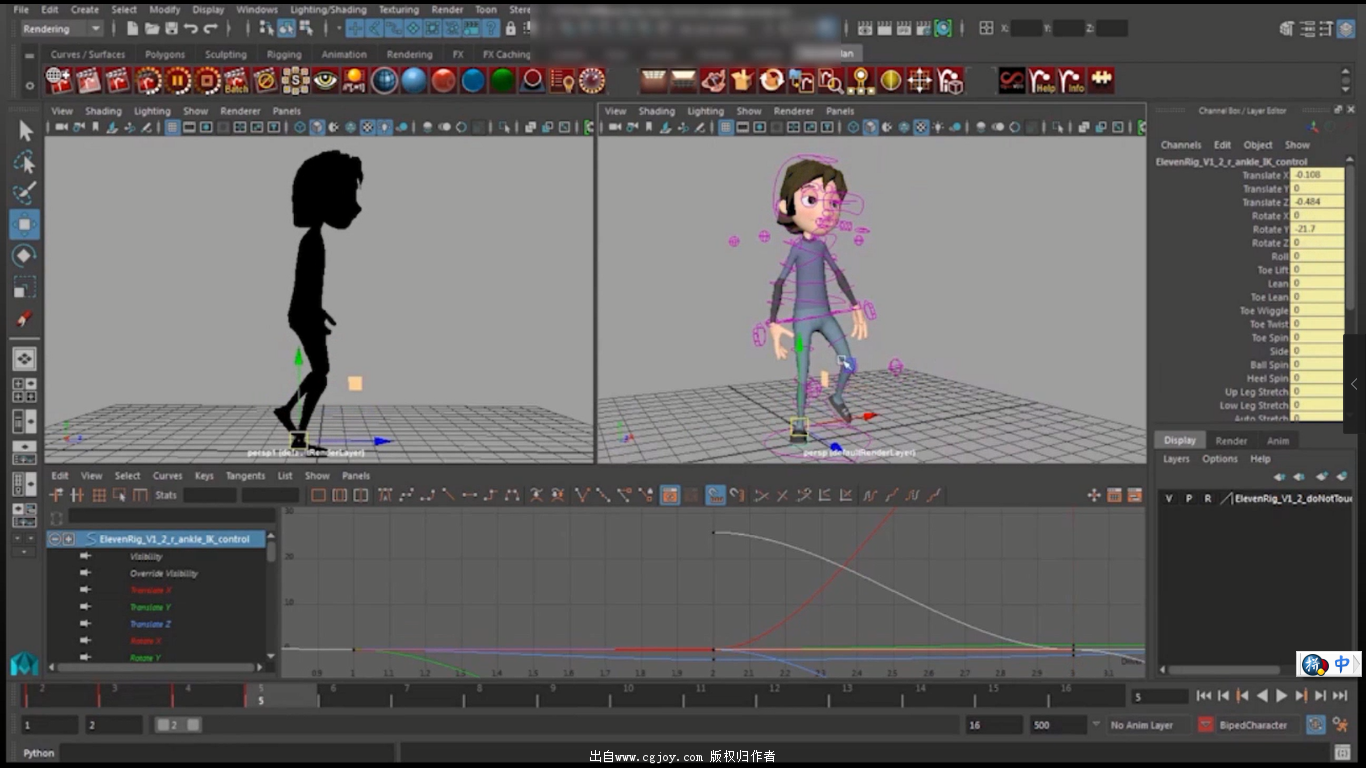This screenshot has height=768, width=1366.
Task: Select the arrow Select tool in toolbox
Action: (25, 131)
